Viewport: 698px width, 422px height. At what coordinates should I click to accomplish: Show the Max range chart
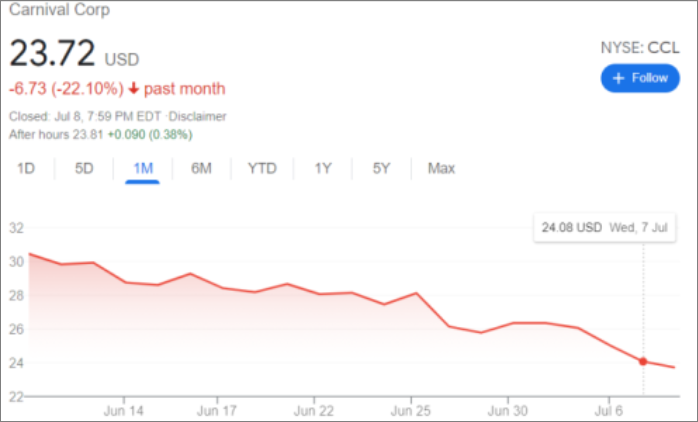441,168
